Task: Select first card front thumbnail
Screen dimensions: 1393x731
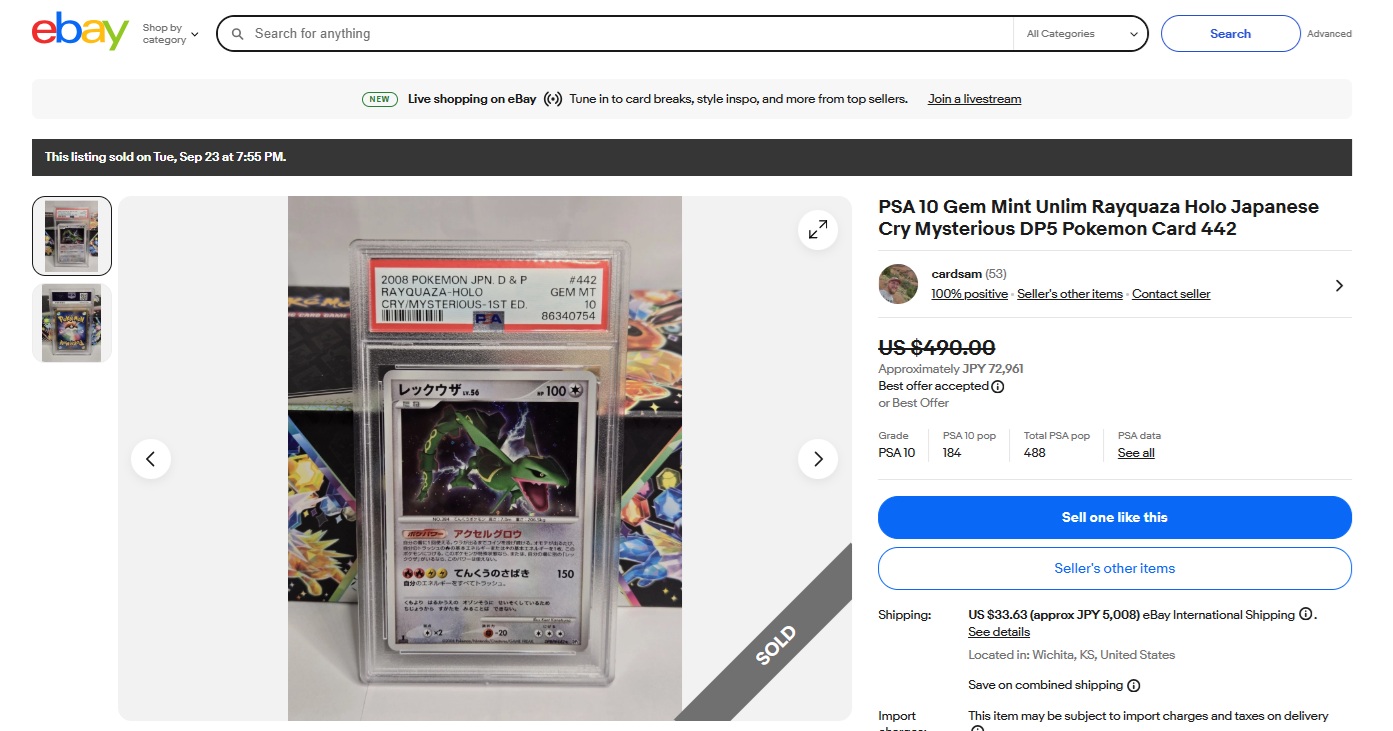Action: (x=72, y=236)
